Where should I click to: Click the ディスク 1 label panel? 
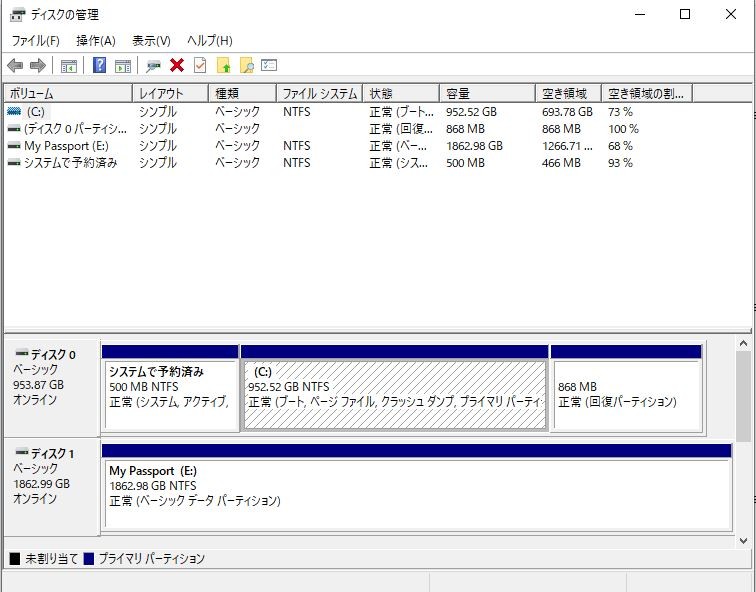tap(52, 487)
